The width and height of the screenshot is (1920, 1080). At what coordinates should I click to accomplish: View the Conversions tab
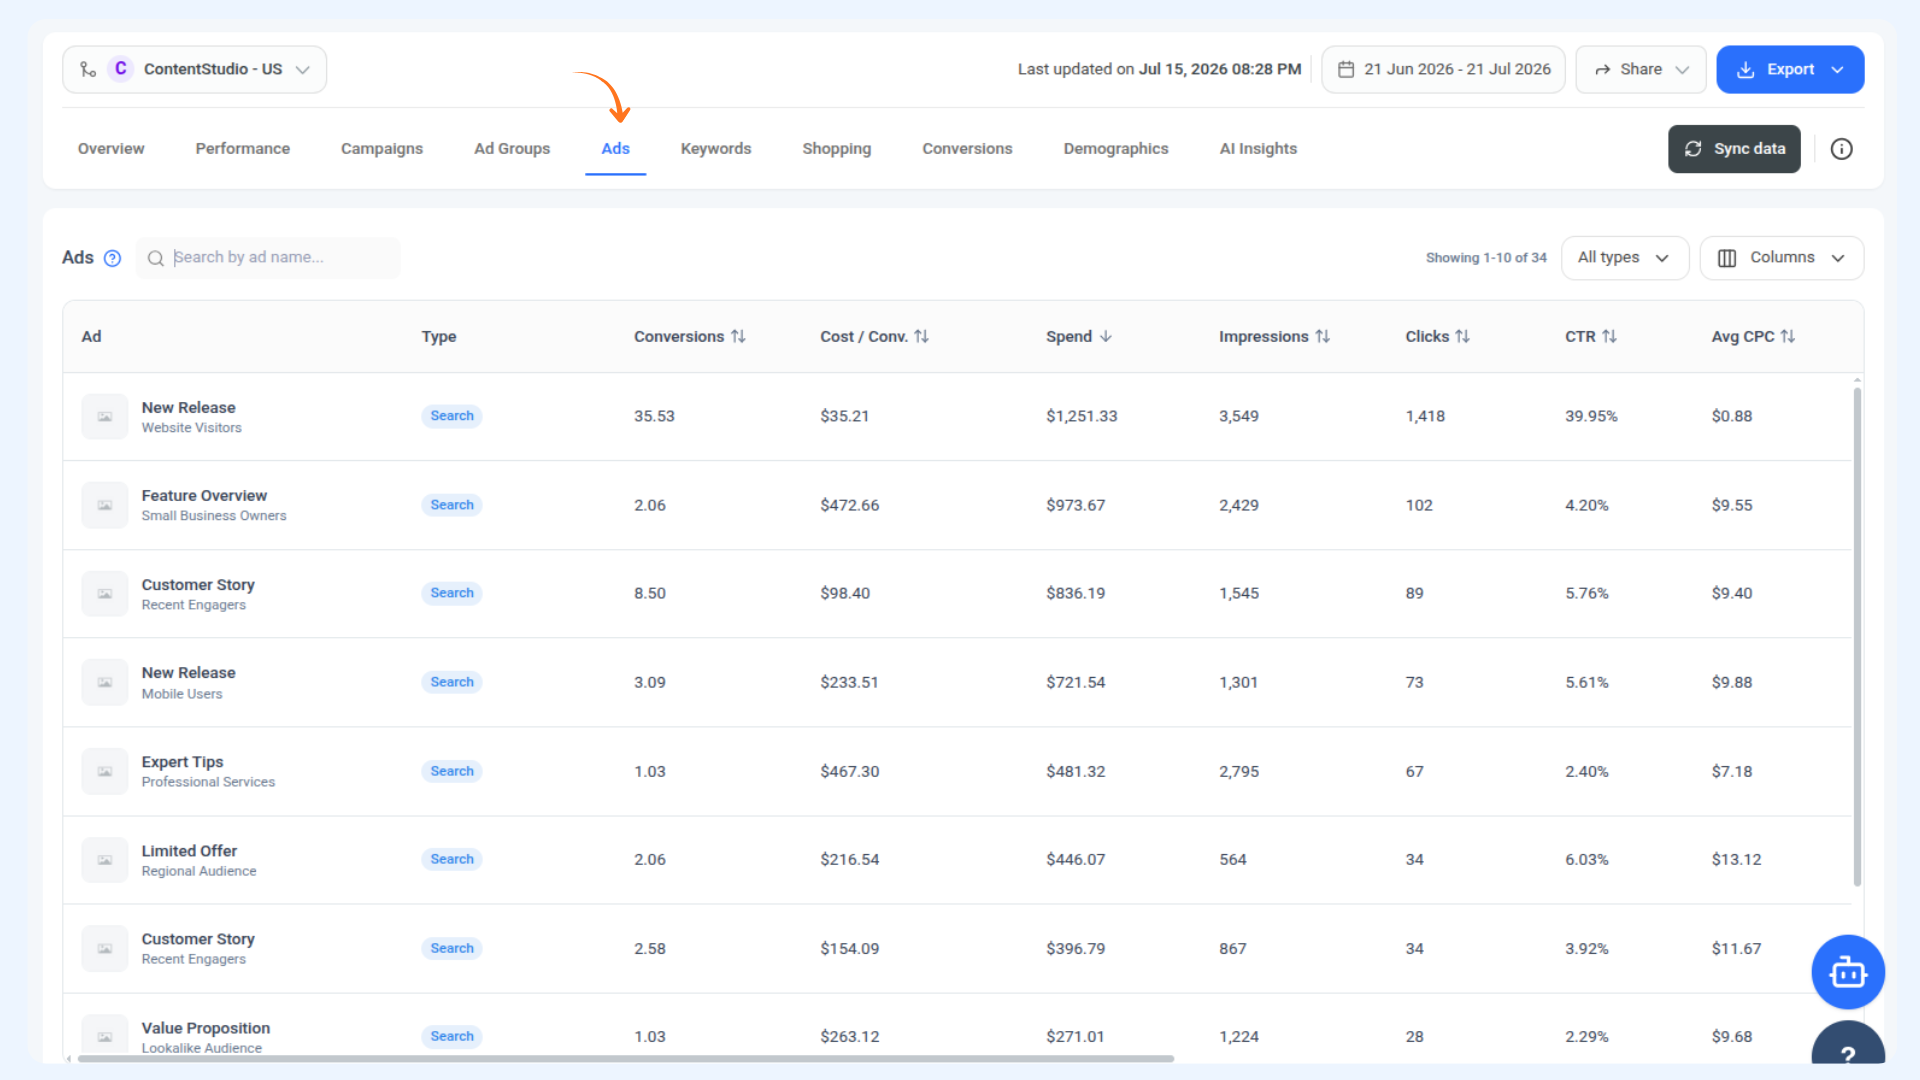(967, 149)
